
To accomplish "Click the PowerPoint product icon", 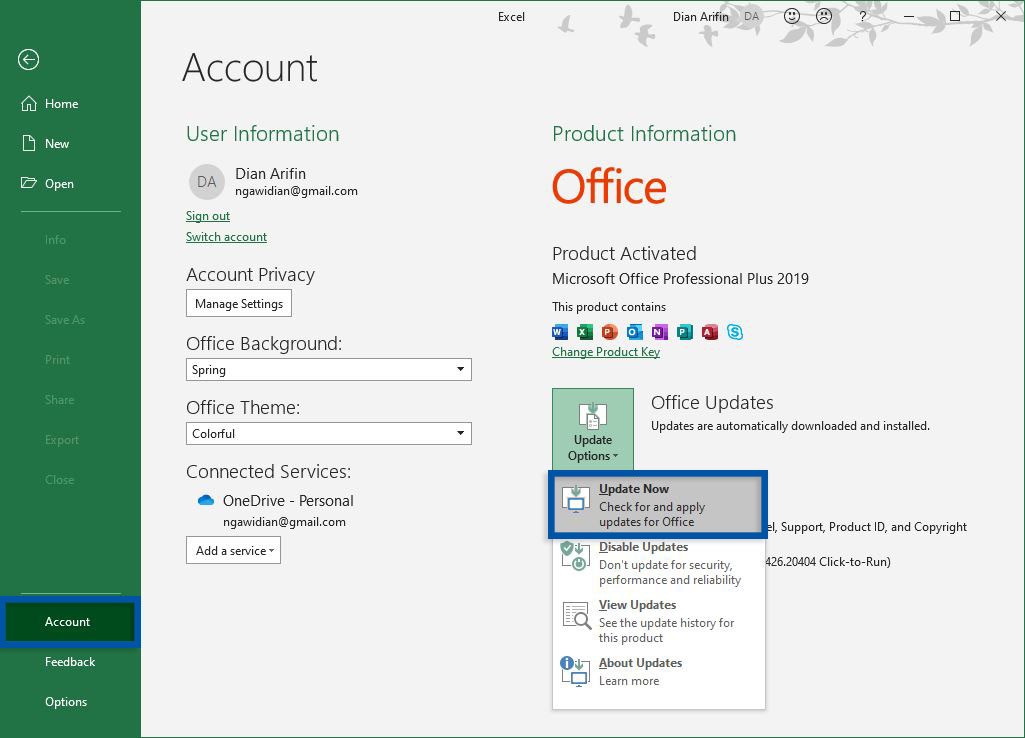I will coord(609,331).
